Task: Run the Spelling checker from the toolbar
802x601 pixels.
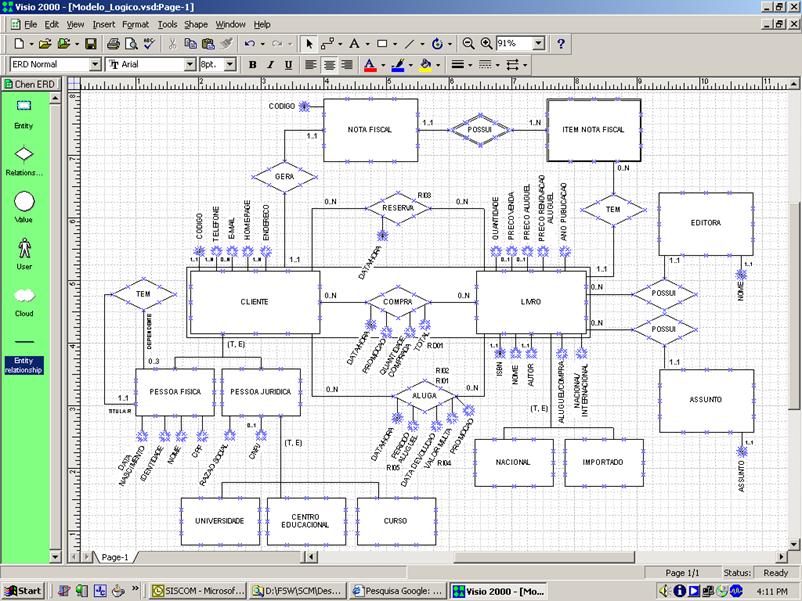Action: tap(147, 43)
